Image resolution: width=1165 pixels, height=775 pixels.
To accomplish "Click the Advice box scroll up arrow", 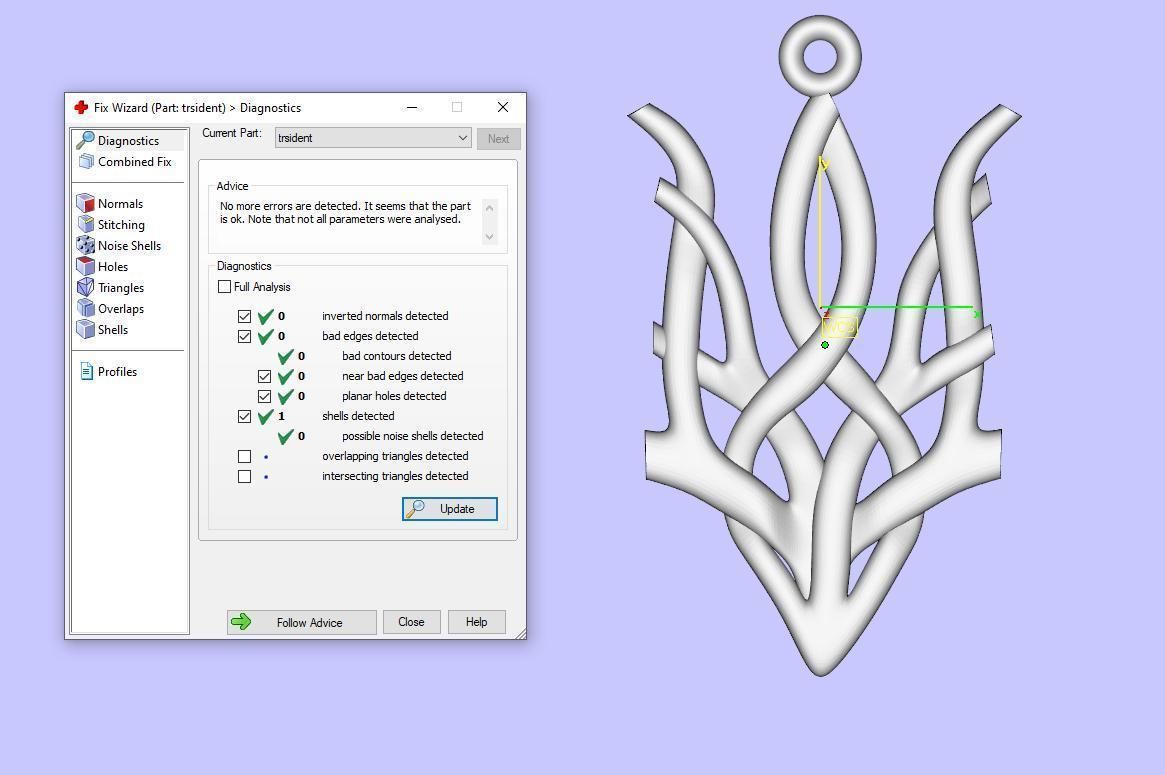I will pos(489,207).
